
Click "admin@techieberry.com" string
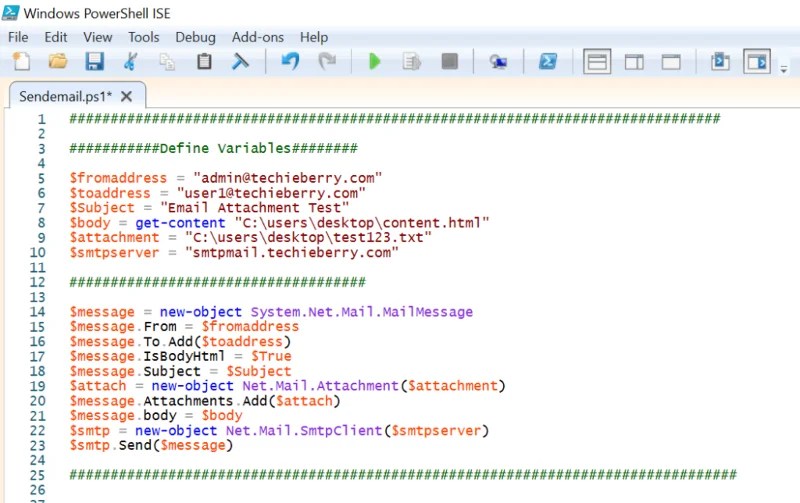point(288,178)
